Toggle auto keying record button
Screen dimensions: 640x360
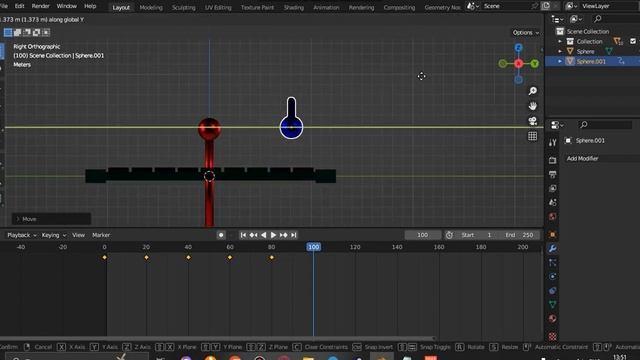tap(221, 235)
